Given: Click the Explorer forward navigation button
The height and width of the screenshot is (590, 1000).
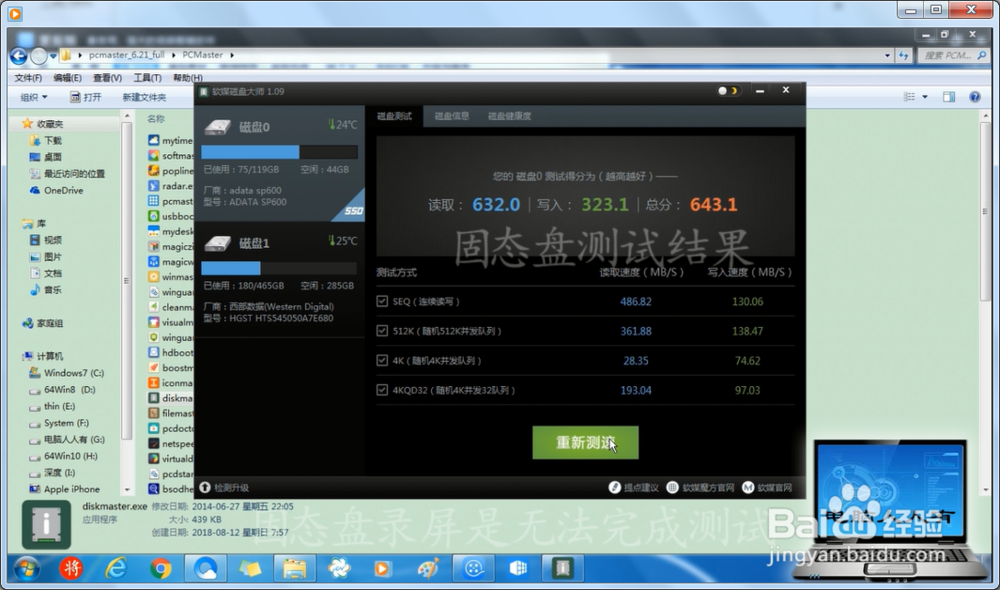Looking at the screenshot, I should (39, 57).
